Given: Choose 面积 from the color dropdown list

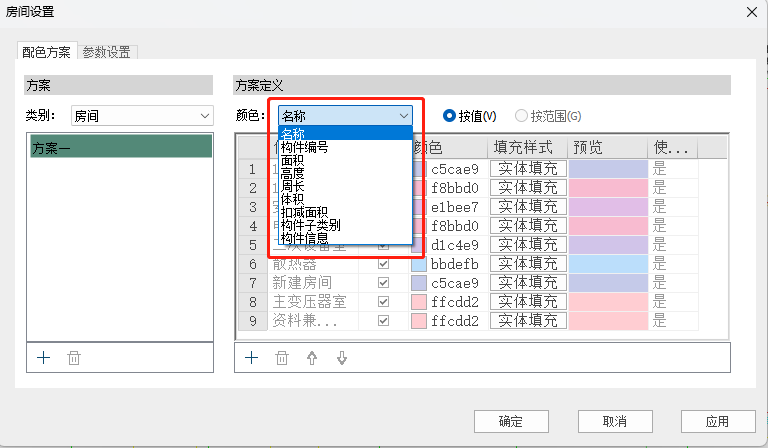Looking at the screenshot, I should tap(345, 160).
